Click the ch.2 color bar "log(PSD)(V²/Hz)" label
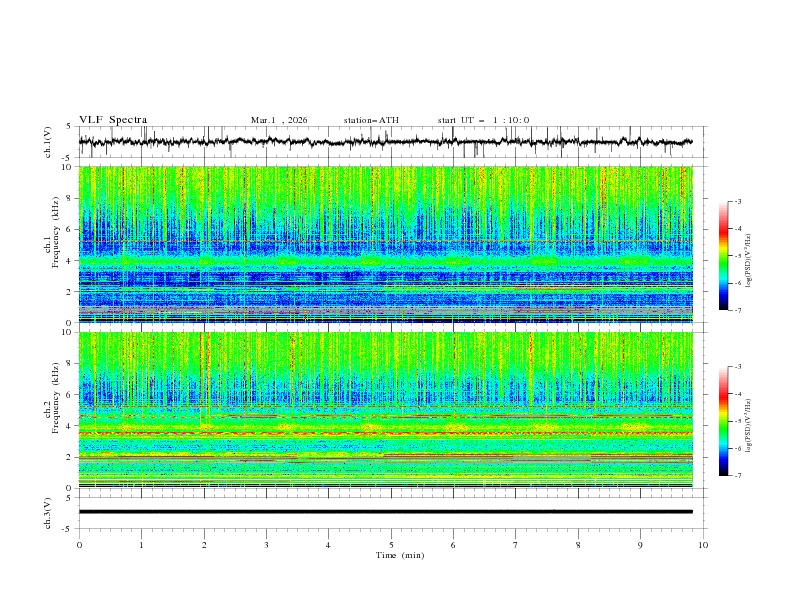This screenshot has height=612, width=792. (748, 426)
